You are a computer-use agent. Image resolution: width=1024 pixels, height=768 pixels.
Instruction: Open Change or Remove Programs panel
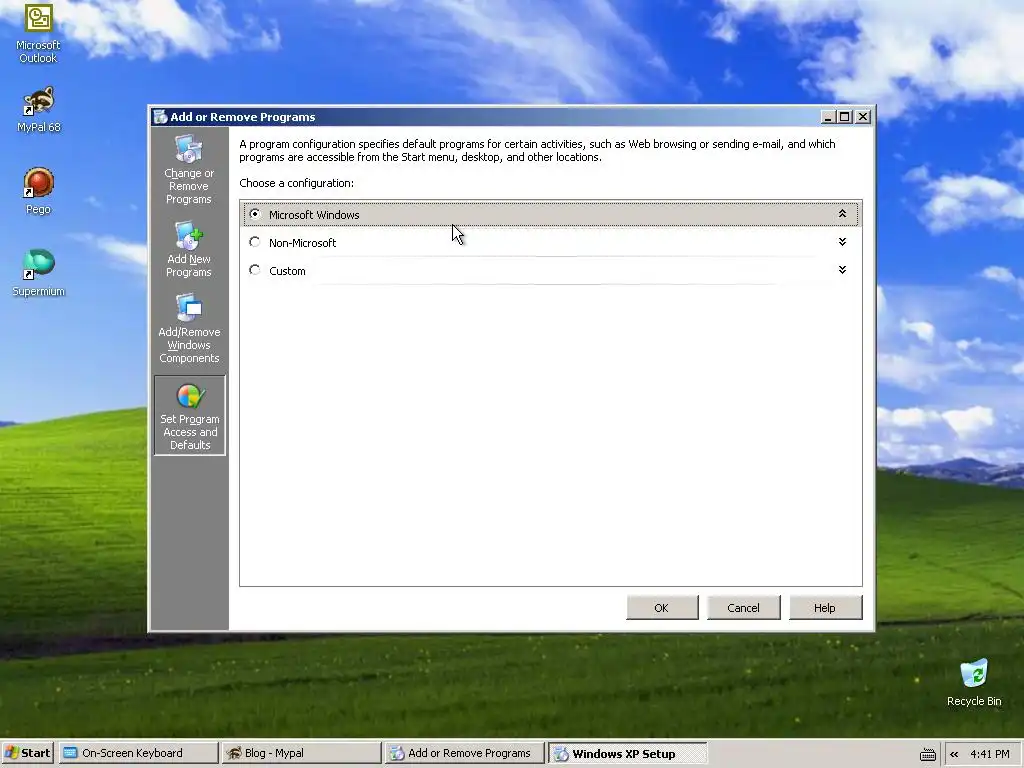tap(189, 170)
